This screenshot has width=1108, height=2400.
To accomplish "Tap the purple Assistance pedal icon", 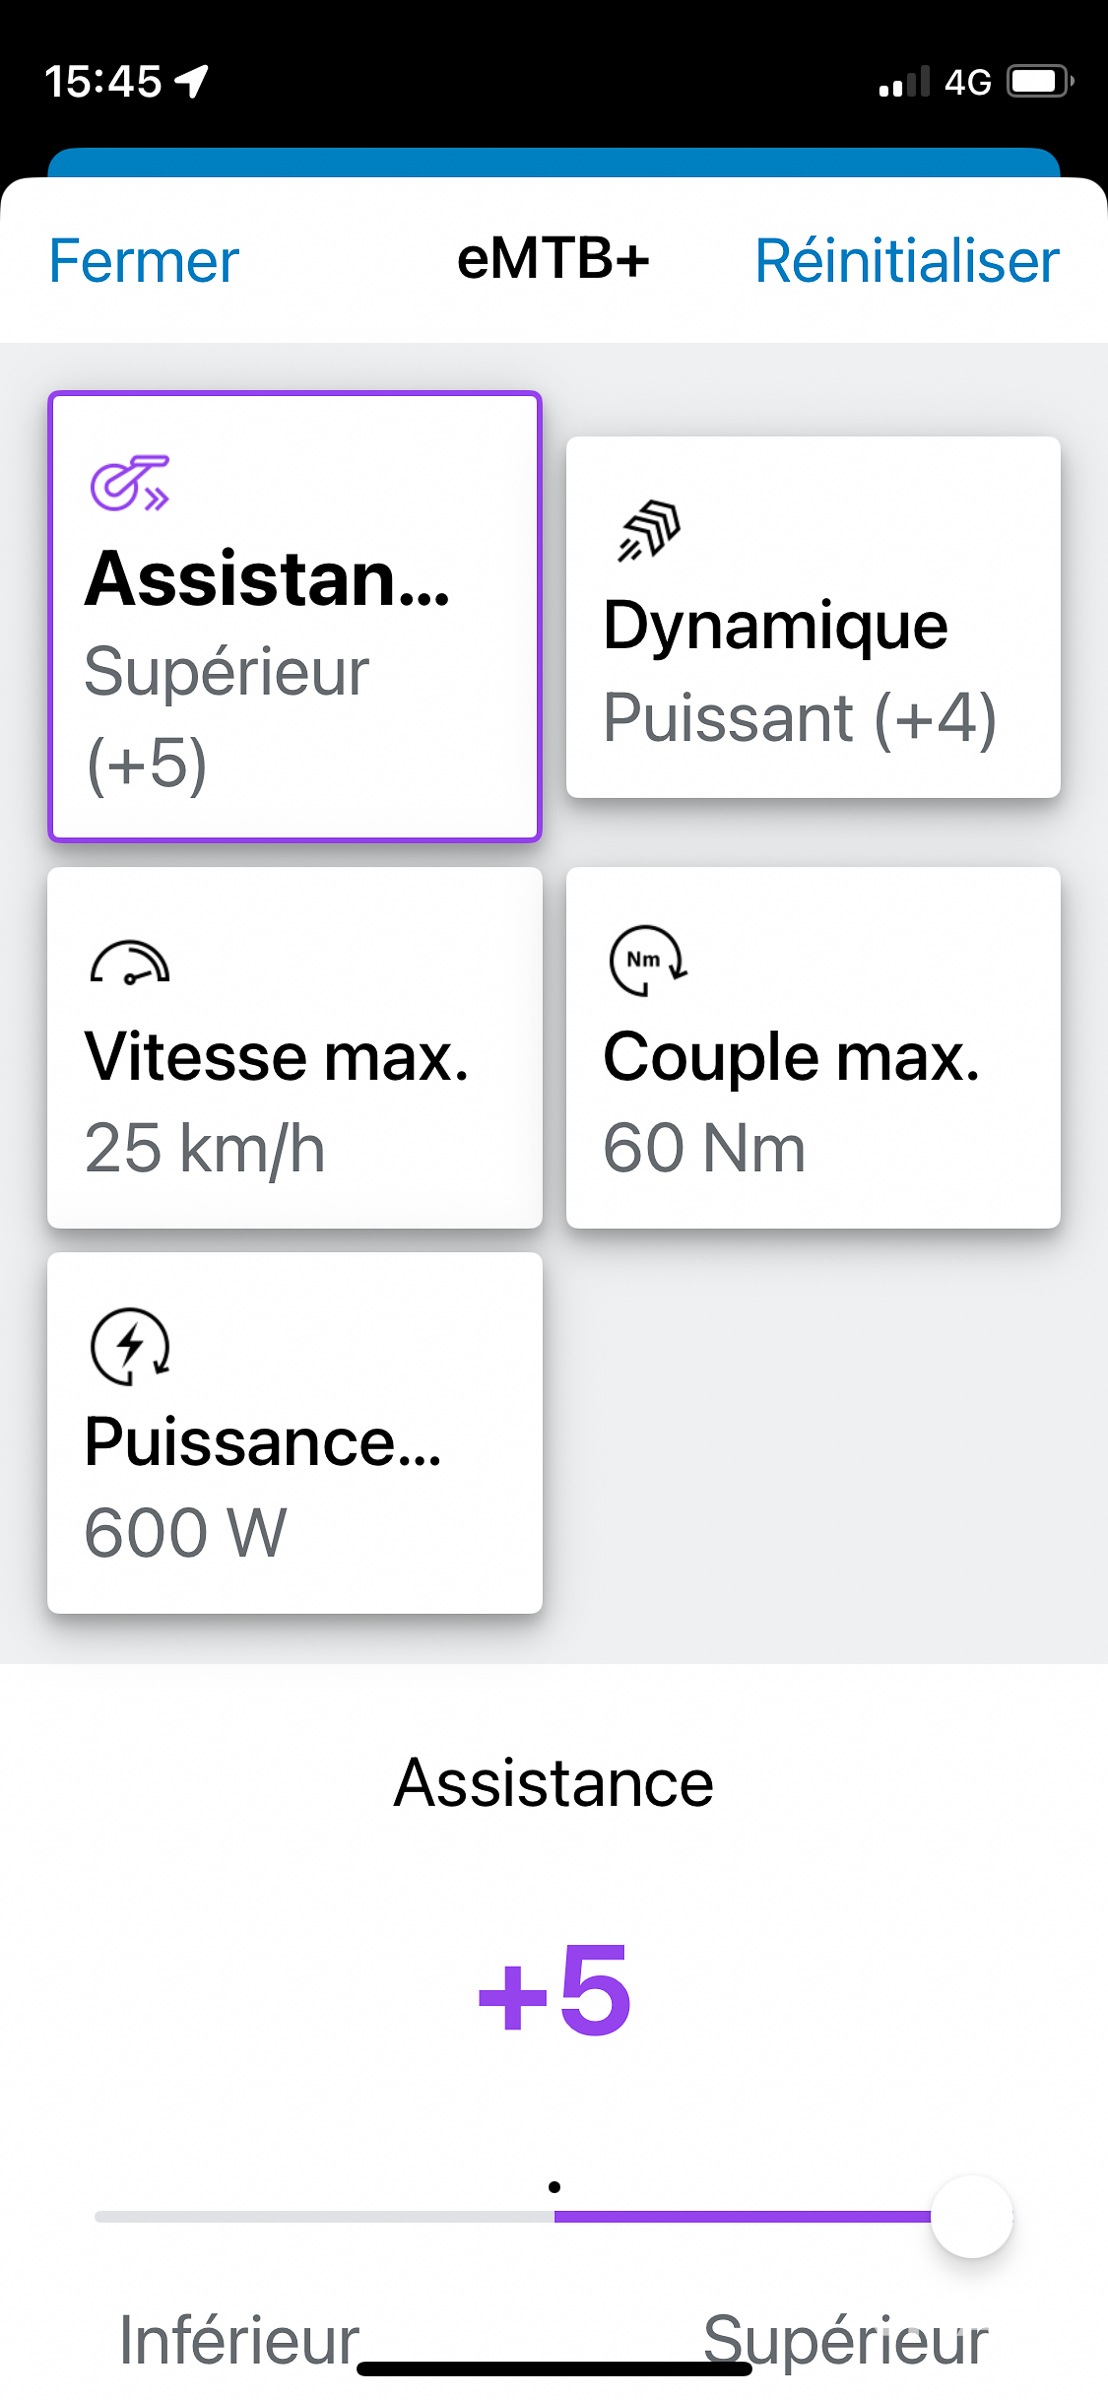I will [x=130, y=483].
